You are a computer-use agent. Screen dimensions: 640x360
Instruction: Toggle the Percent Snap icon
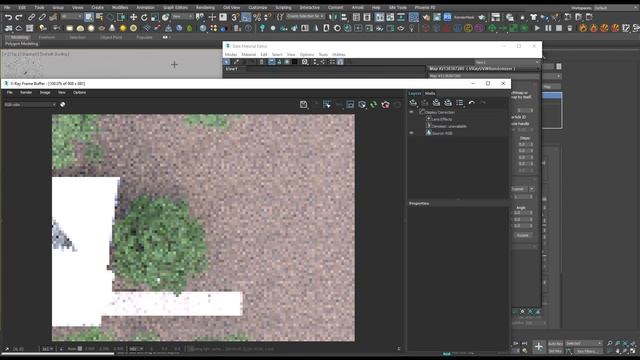click(257, 17)
